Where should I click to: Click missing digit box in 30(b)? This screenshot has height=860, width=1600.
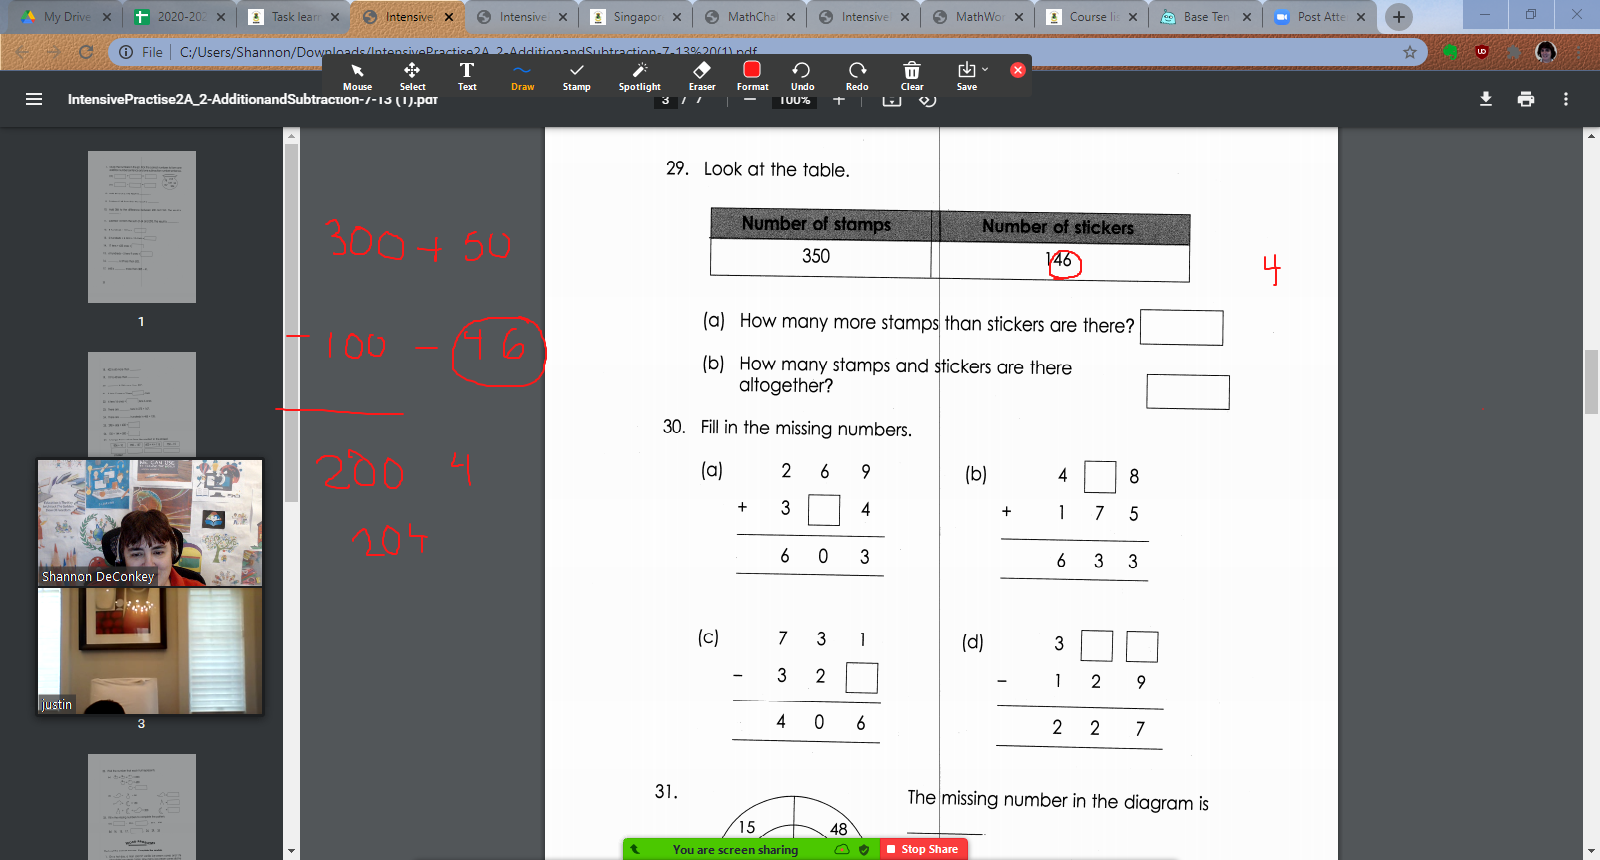pyautogui.click(x=1100, y=477)
